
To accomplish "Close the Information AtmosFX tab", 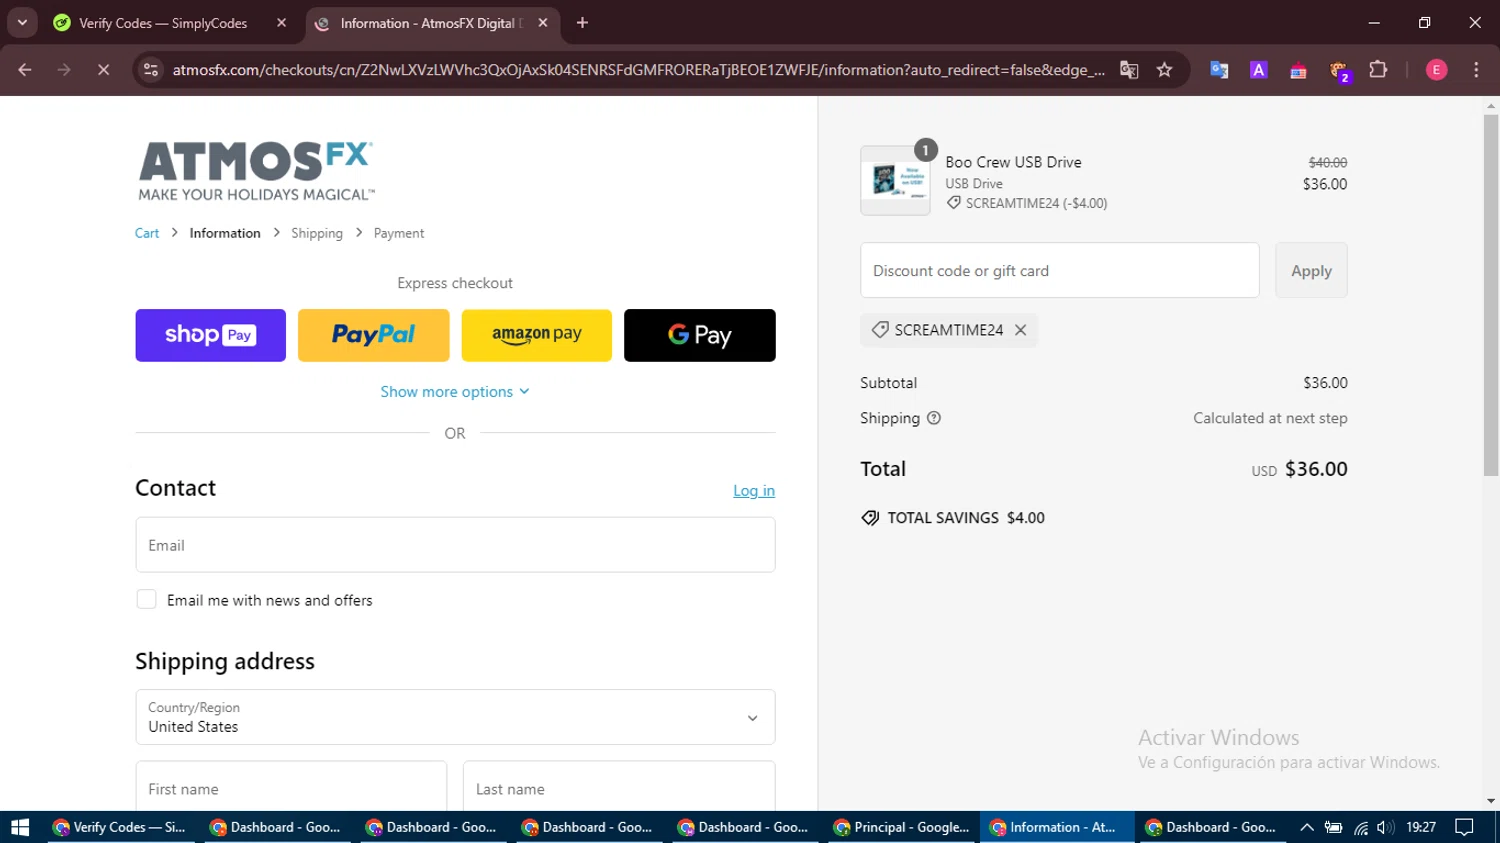I will [543, 23].
